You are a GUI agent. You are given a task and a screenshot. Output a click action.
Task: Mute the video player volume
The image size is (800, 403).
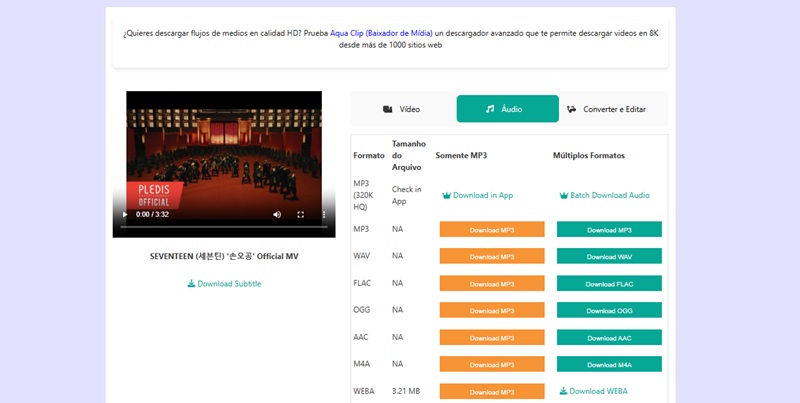[x=277, y=214]
